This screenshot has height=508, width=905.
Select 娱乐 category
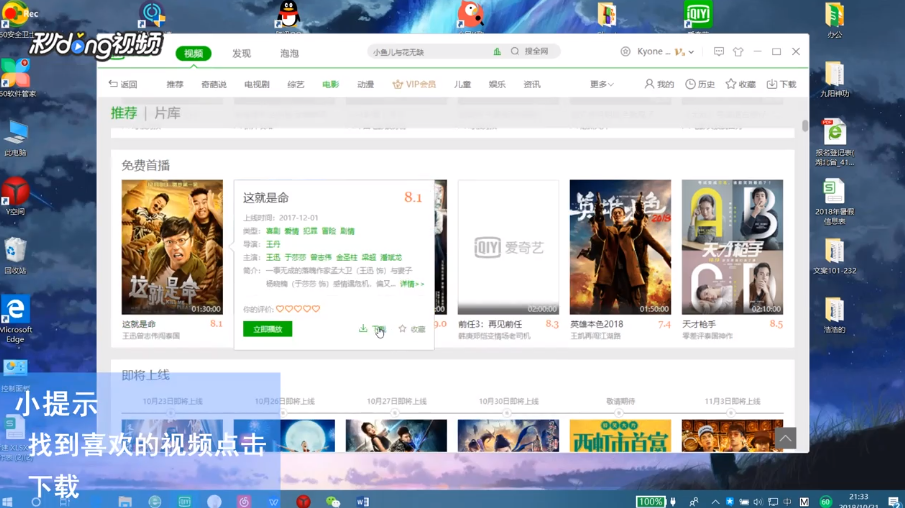coord(497,84)
